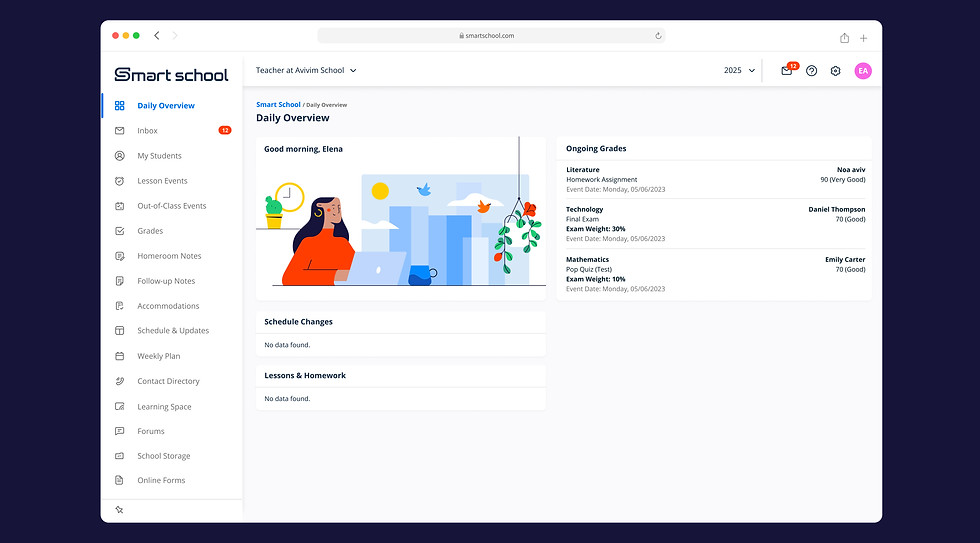Click the Inbox envelope icon in sidebar
Screen dimensions: 980x543
click(119, 131)
